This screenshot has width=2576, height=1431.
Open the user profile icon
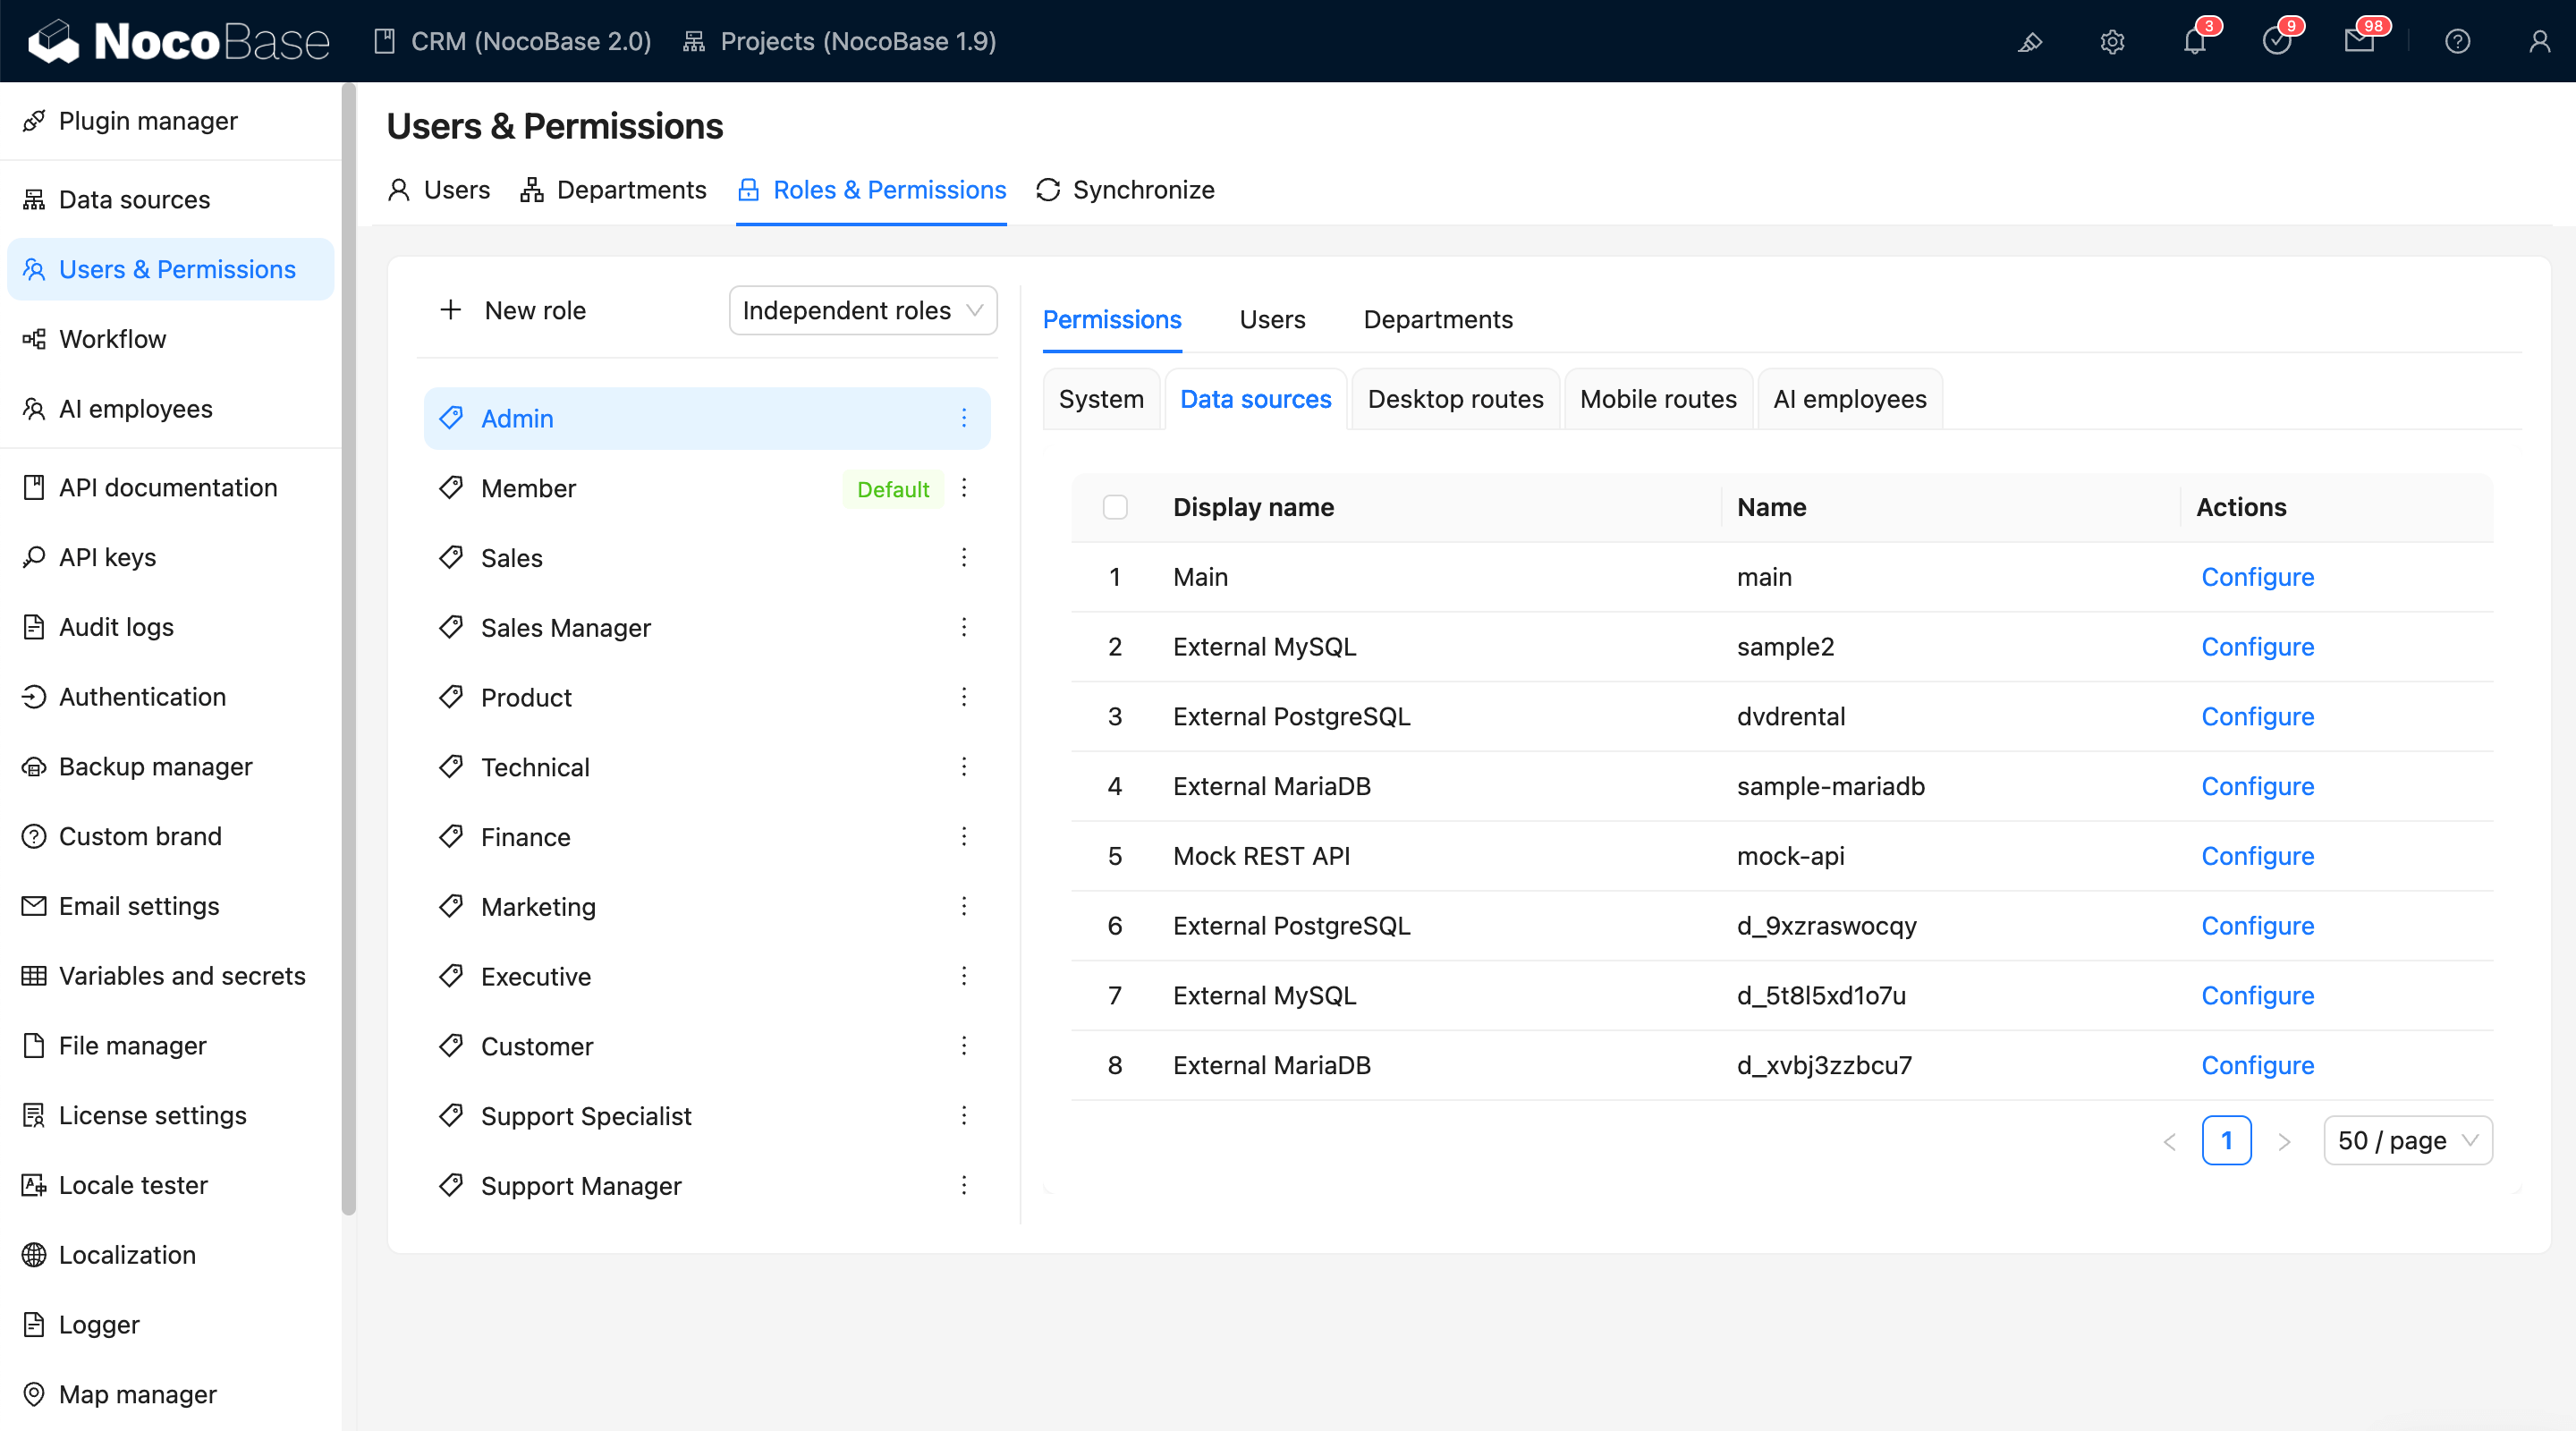2538,42
